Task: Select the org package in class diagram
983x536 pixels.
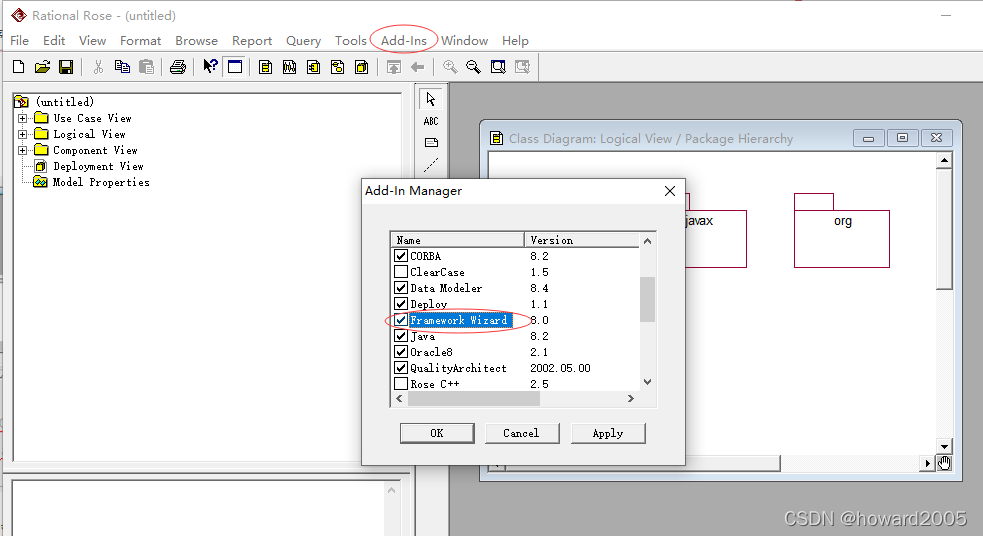Action: (x=842, y=231)
